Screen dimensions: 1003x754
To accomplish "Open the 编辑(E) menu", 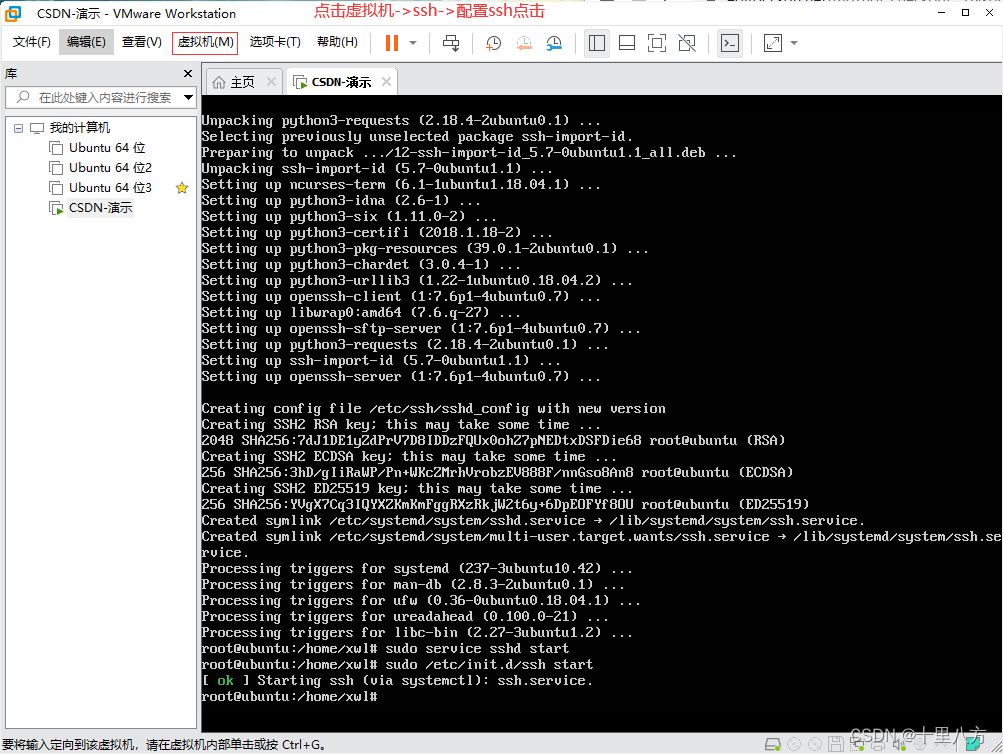I will click(86, 42).
